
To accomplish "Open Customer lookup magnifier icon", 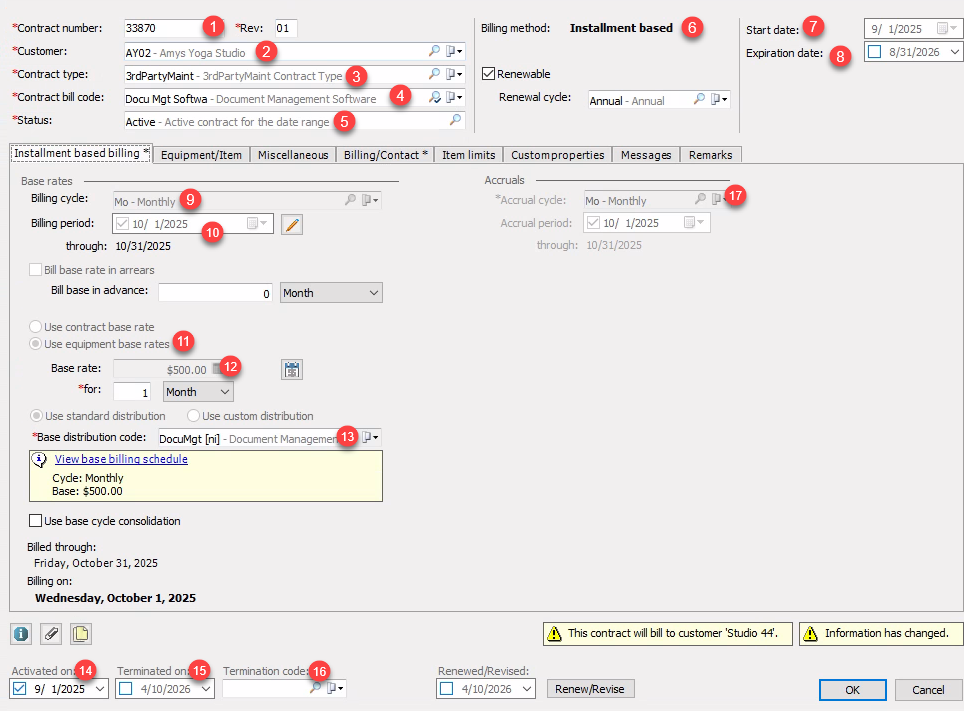I will (434, 50).
